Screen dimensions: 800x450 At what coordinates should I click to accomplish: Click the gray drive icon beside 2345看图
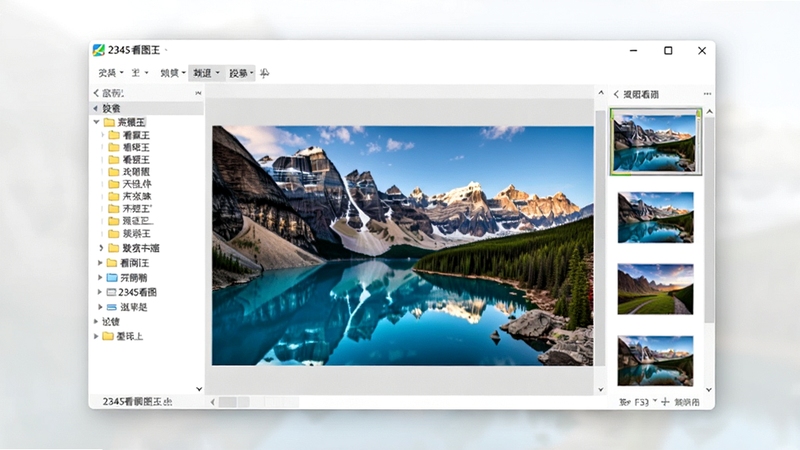coord(111,292)
